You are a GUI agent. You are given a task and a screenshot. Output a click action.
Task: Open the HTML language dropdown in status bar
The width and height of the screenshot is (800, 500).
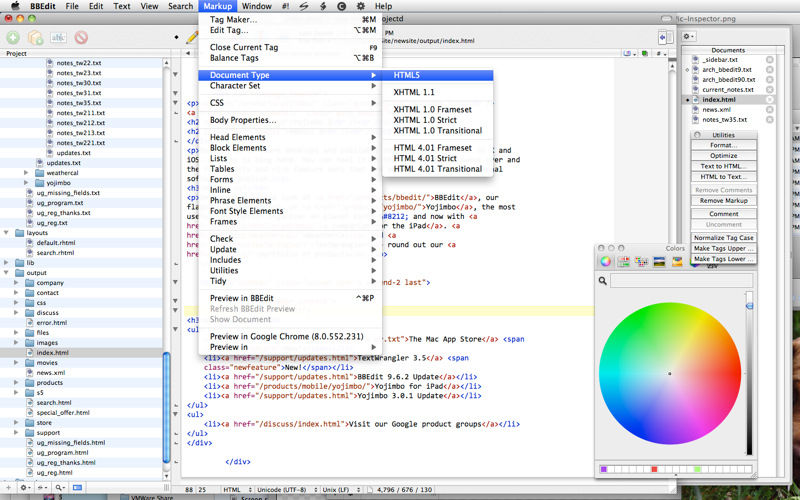click(x=237, y=490)
